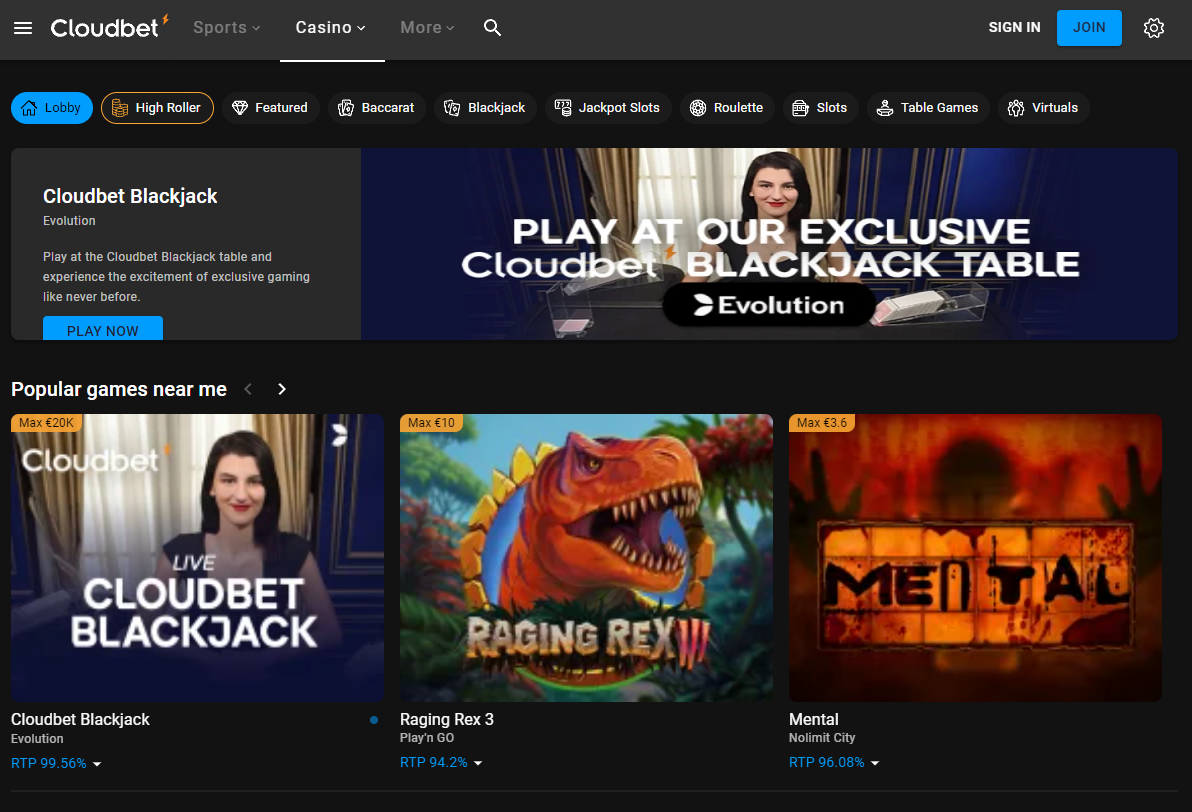Open the Cloudbet Blackjack game thumbnail
The width and height of the screenshot is (1192, 812).
[x=198, y=558]
